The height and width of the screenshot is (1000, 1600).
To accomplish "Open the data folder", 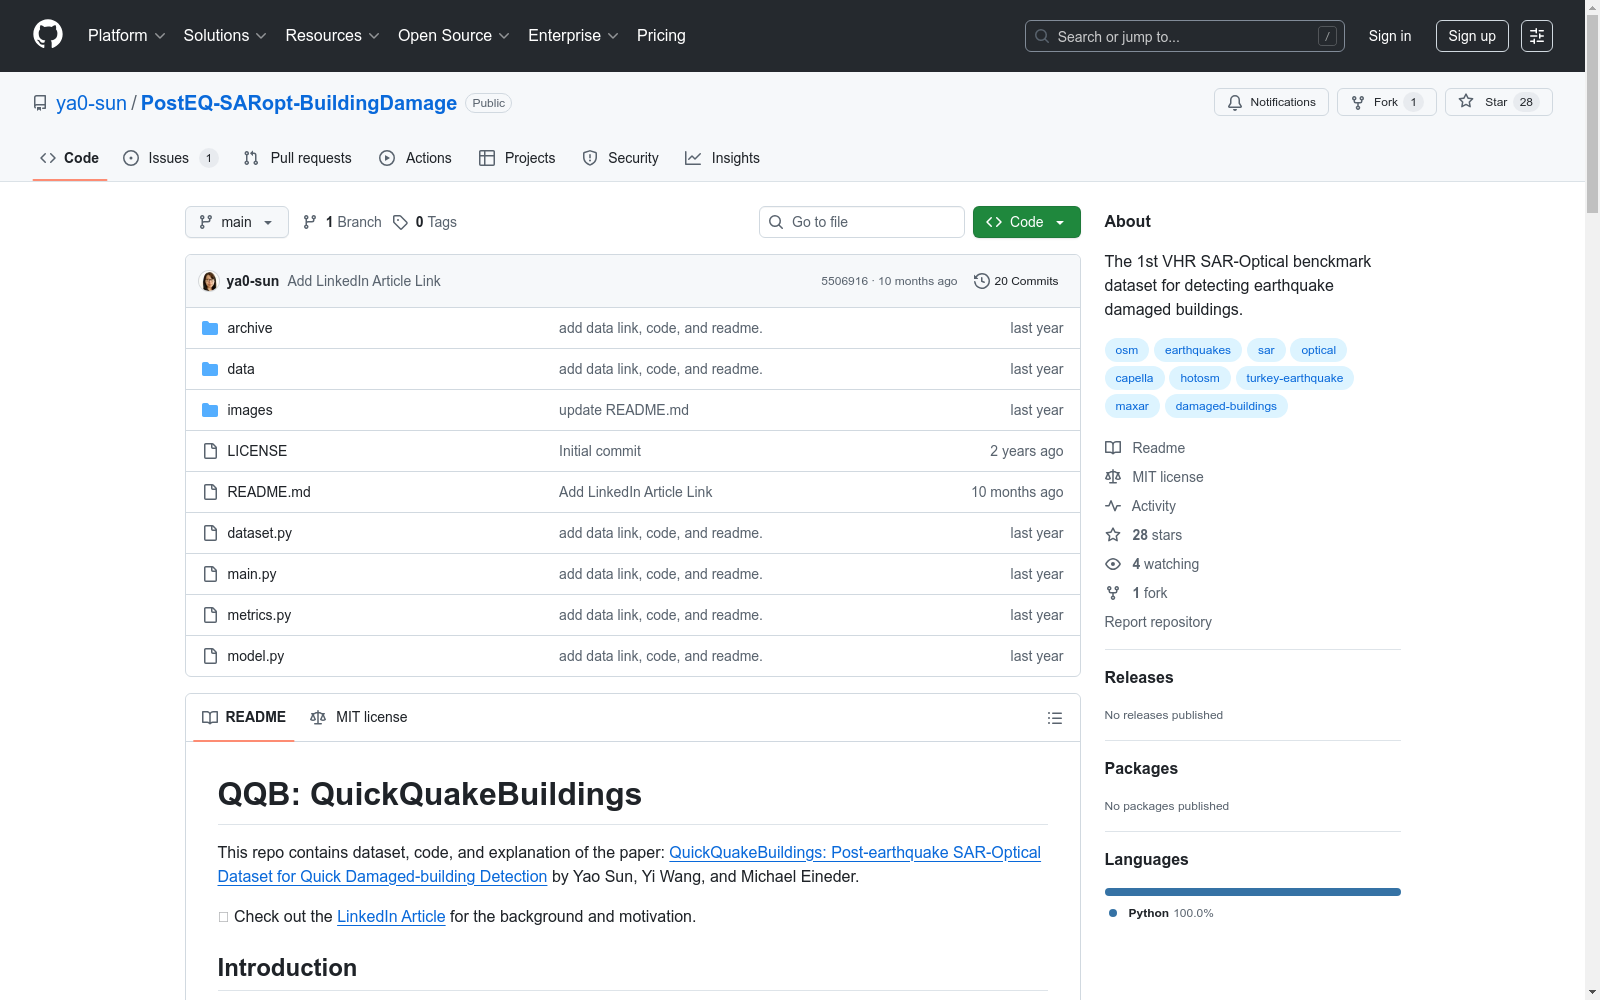I will (240, 369).
